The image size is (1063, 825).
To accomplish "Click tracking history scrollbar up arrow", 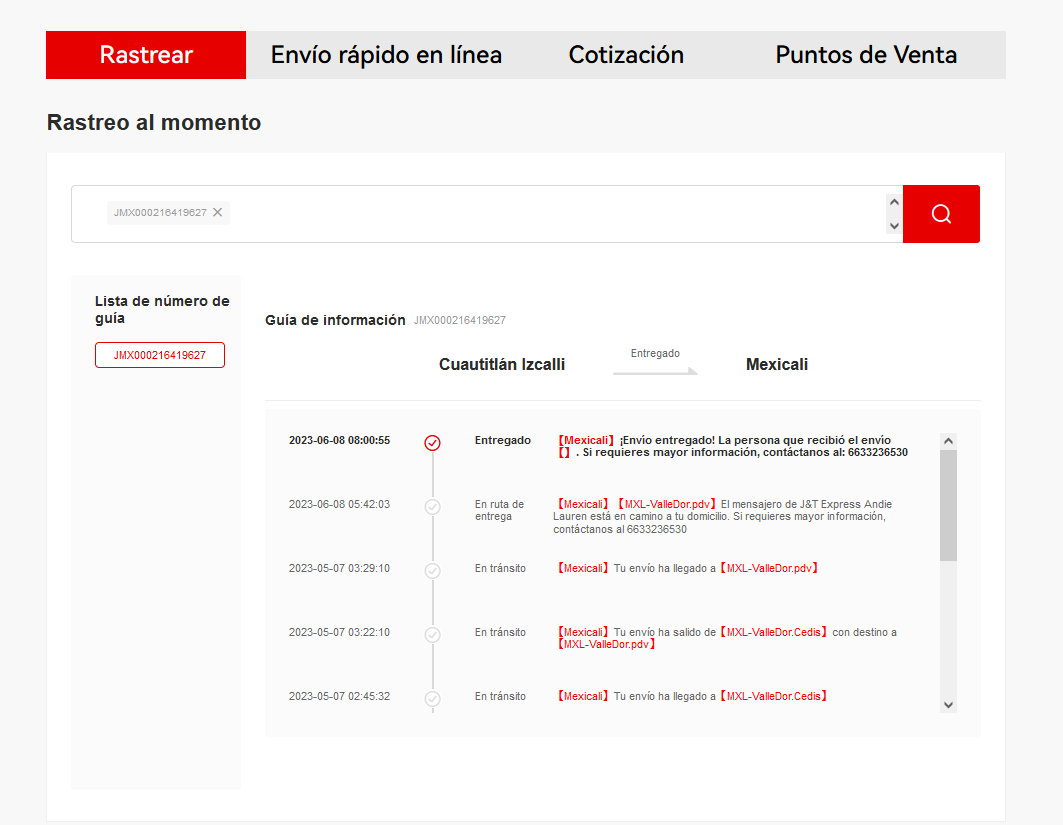I will [x=948, y=441].
